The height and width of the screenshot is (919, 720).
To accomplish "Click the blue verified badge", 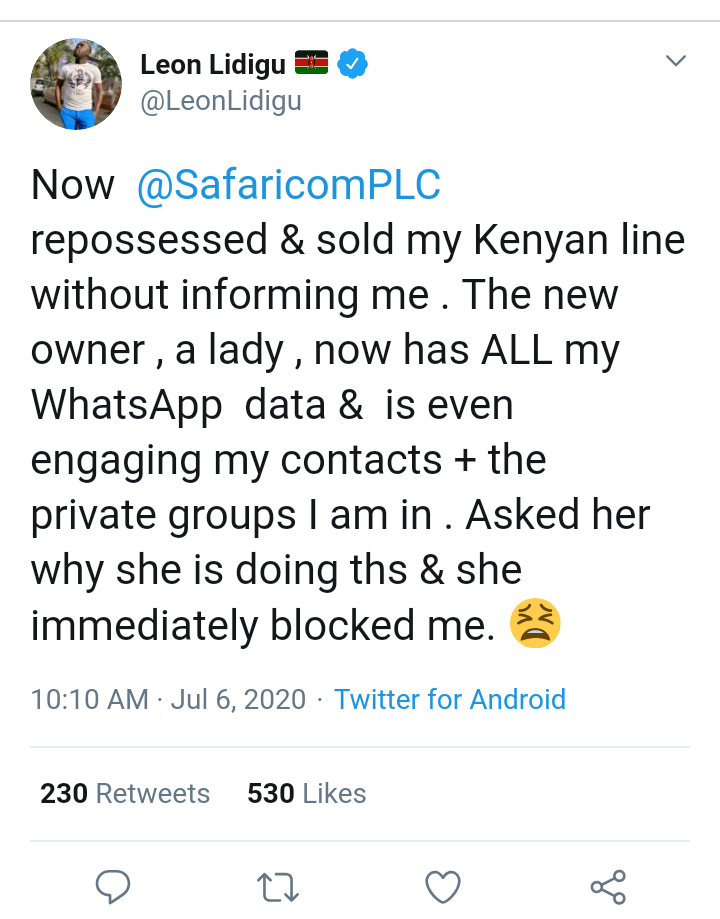I will (352, 65).
